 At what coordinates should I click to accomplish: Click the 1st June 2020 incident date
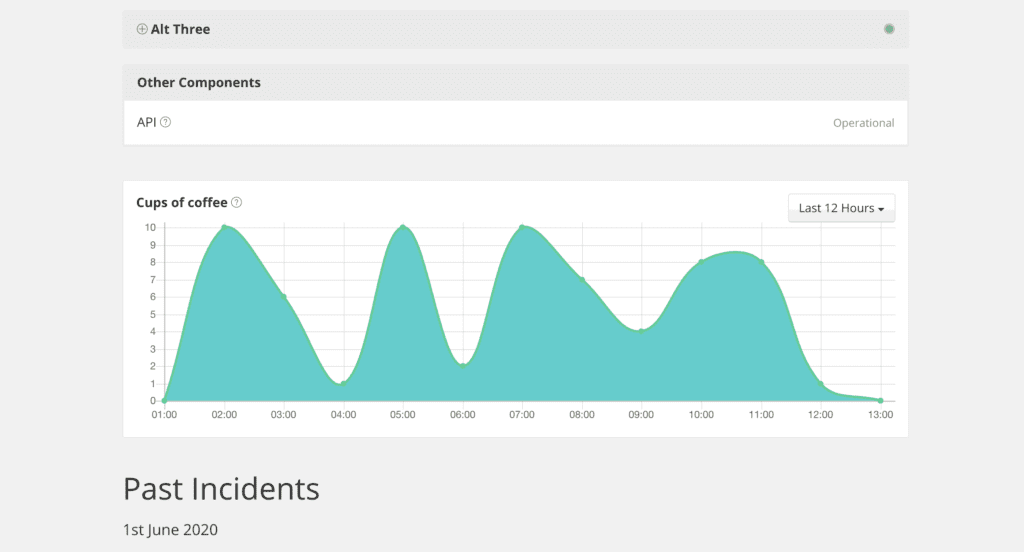170,529
